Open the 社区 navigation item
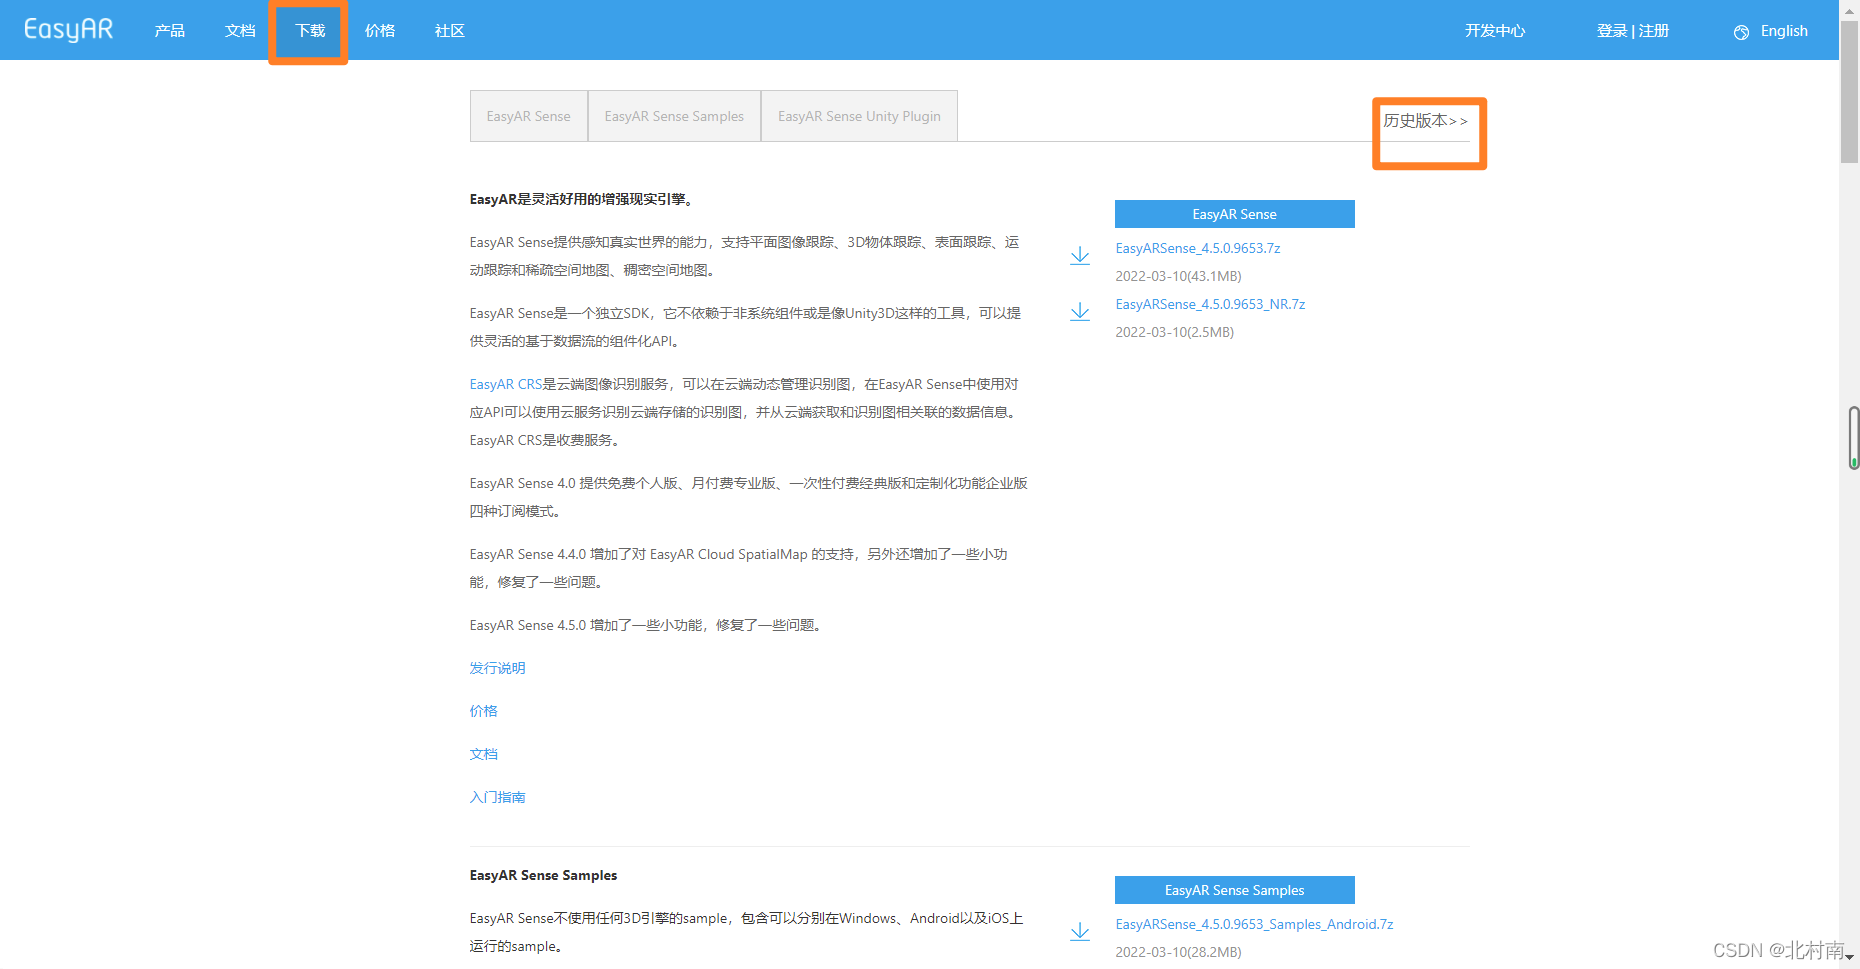The image size is (1860, 969). click(450, 31)
